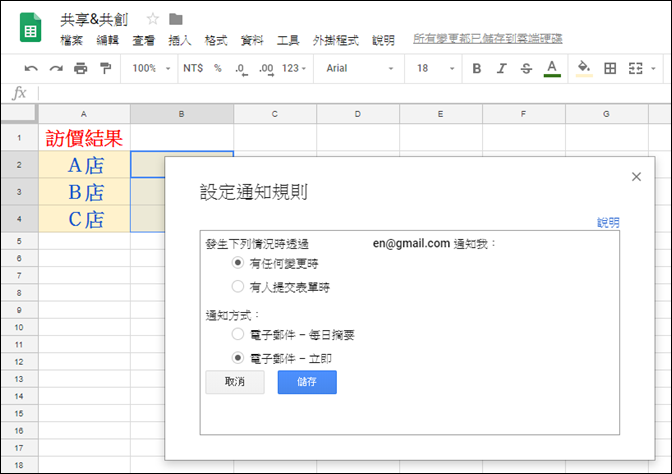The height and width of the screenshot is (474, 672).
Task: Open the borders tool
Action: coord(610,68)
